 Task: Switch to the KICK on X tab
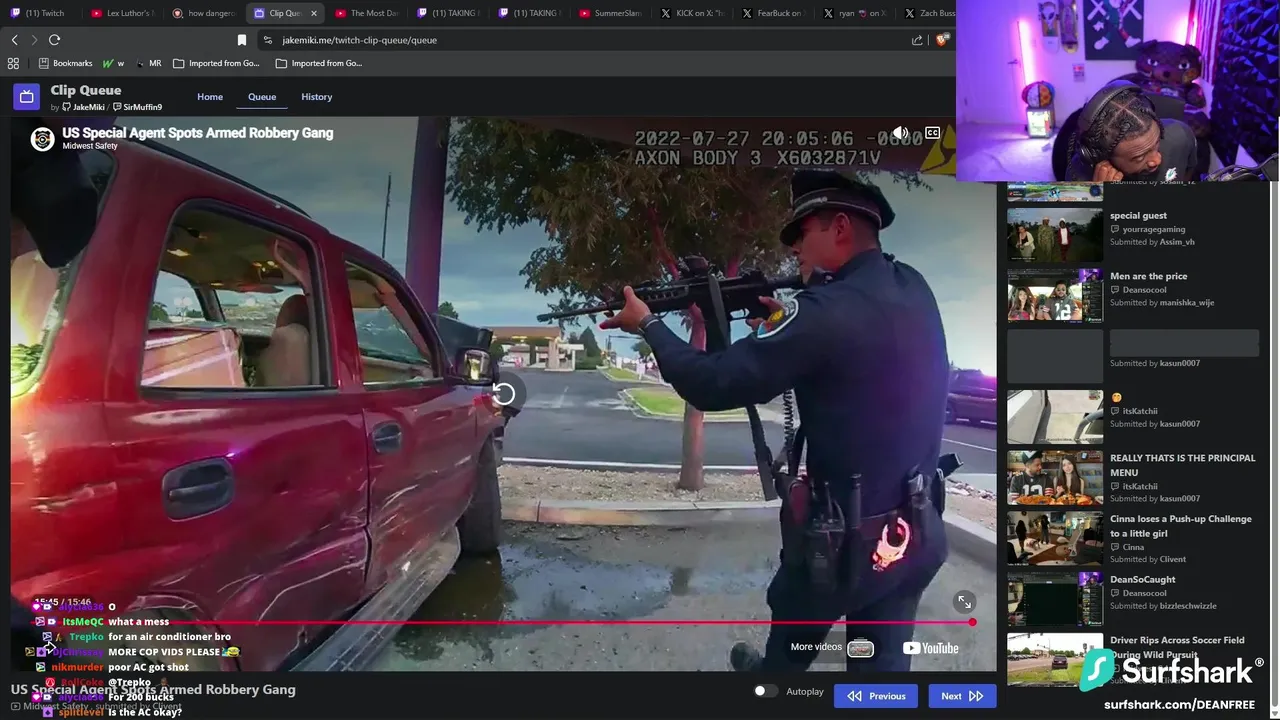pyautogui.click(x=692, y=13)
